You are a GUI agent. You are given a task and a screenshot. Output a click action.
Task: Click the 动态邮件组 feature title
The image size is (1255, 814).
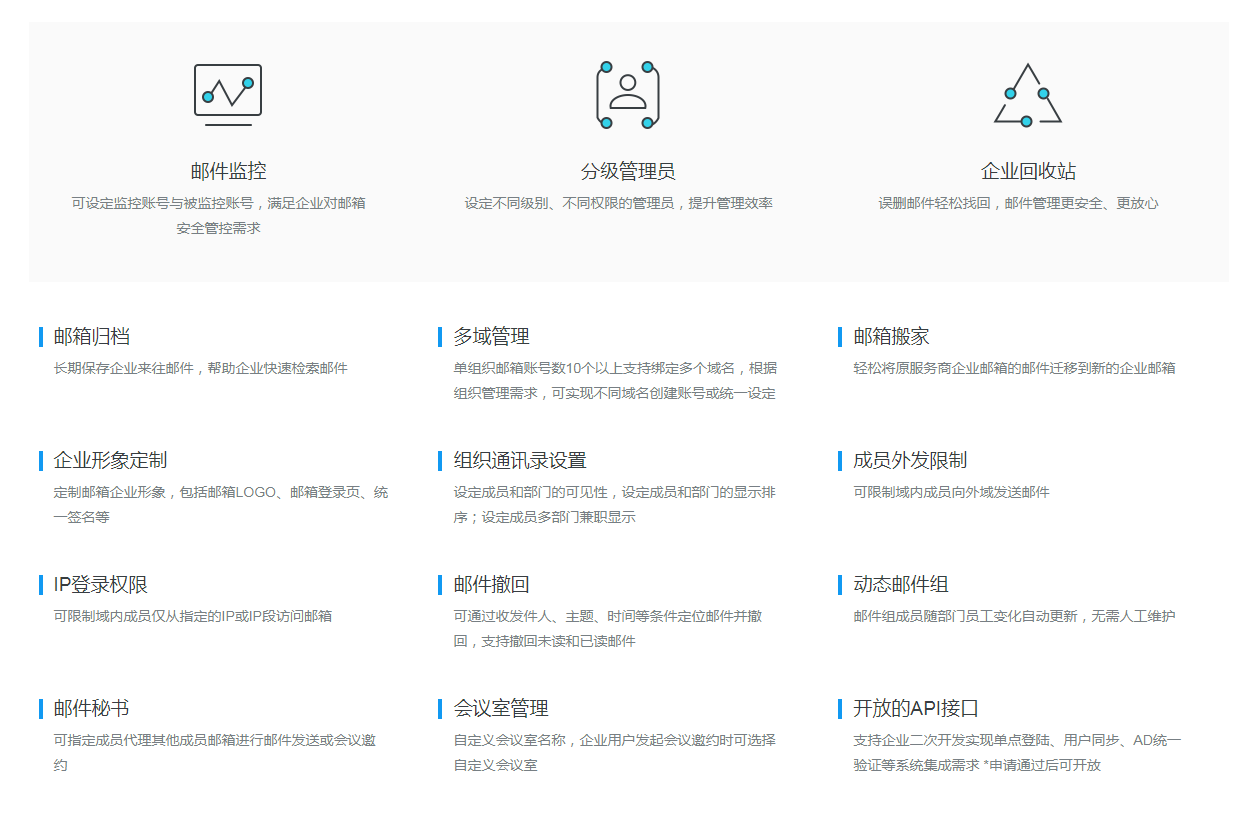coord(901,584)
